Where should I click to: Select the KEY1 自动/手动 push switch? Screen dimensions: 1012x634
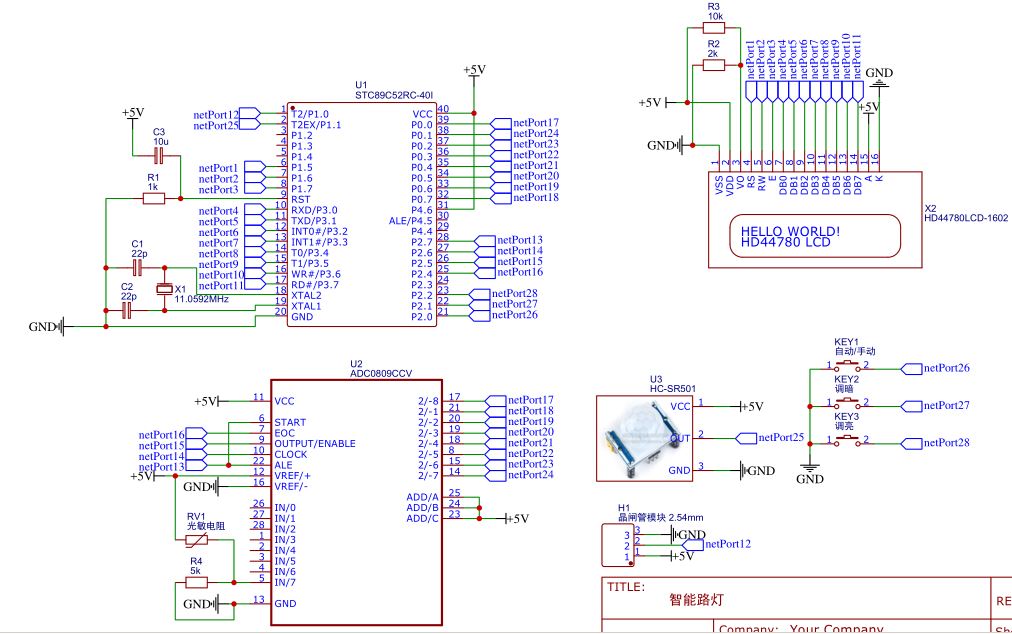click(x=847, y=367)
